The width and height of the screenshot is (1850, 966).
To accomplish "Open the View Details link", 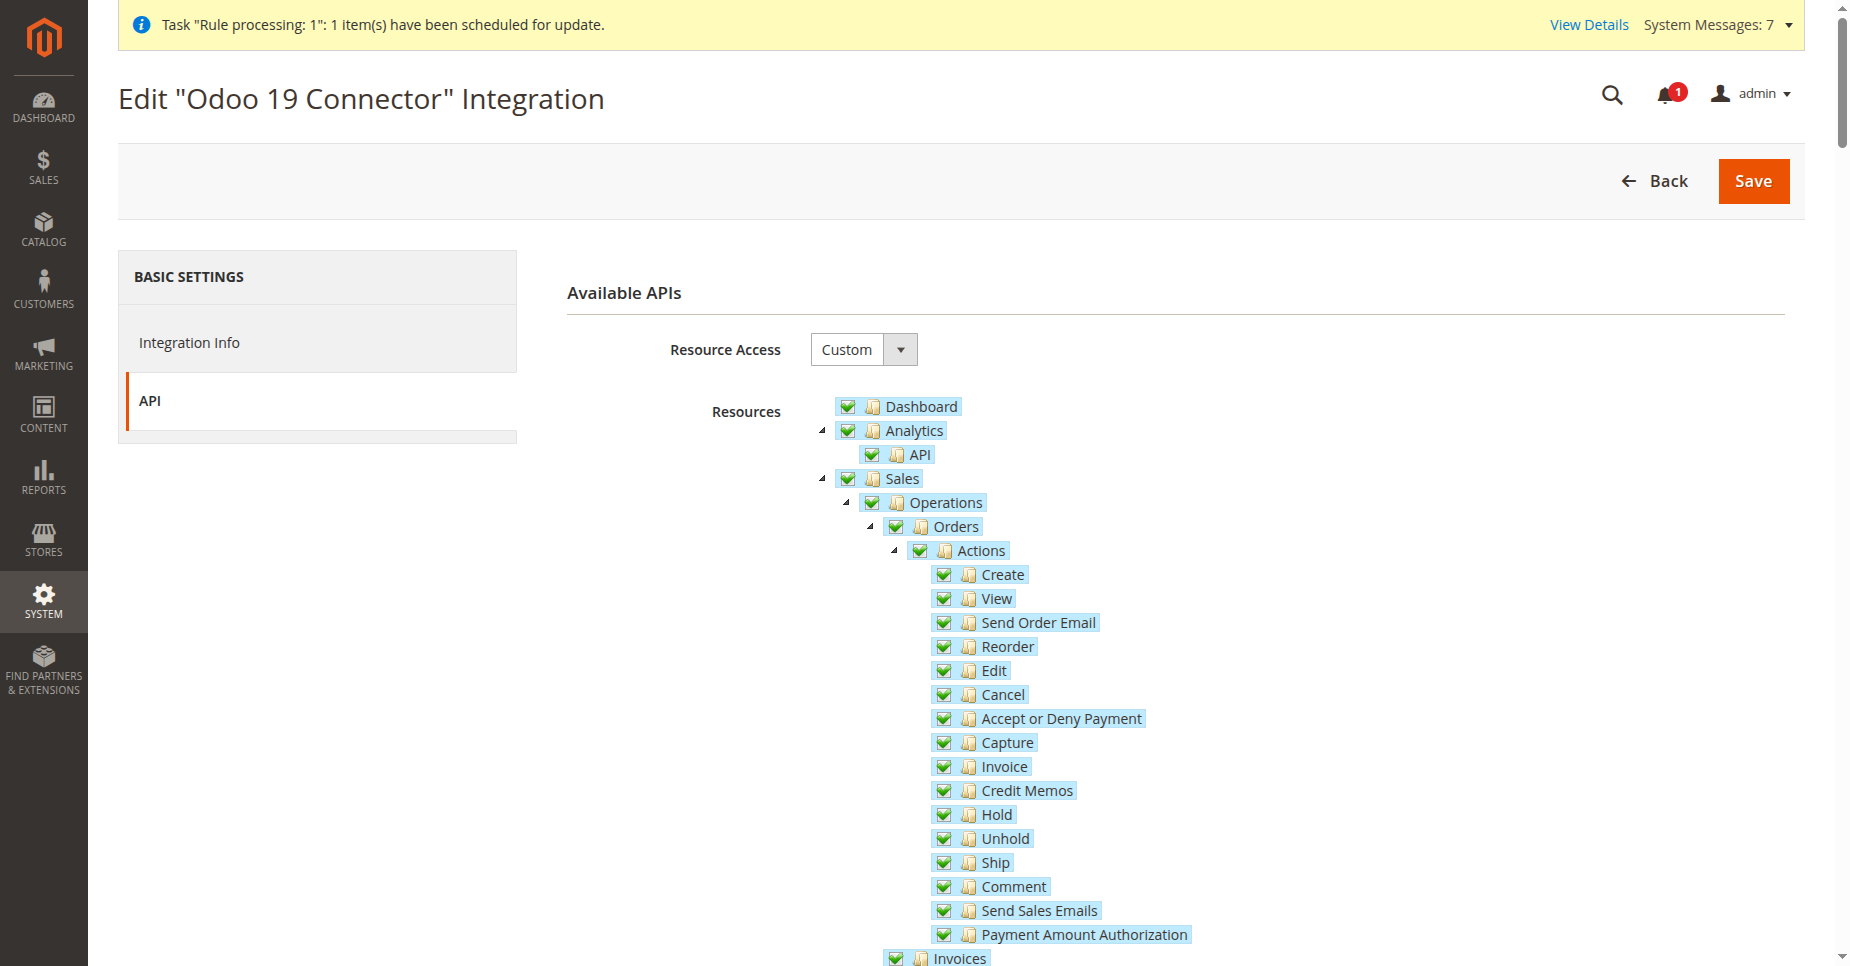I will click(x=1589, y=25).
